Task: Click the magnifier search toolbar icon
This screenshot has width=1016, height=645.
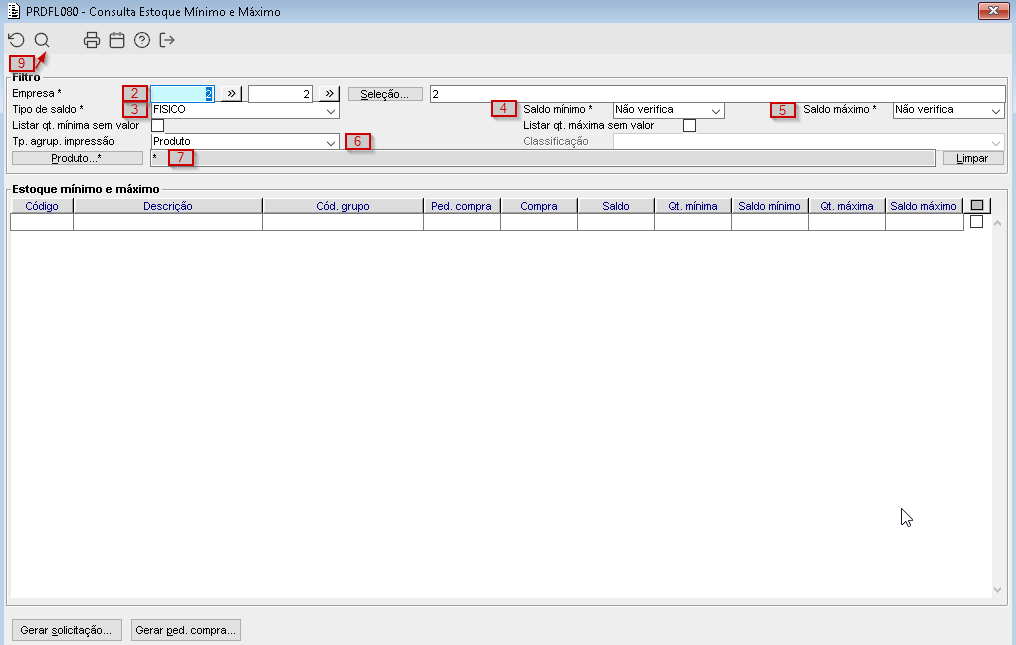Action: [42, 40]
